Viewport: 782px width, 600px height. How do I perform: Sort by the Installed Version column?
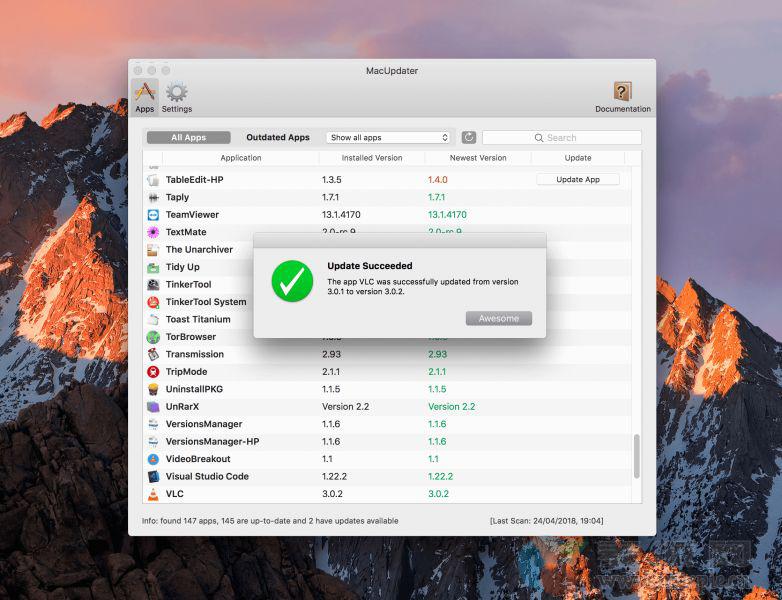tap(371, 158)
